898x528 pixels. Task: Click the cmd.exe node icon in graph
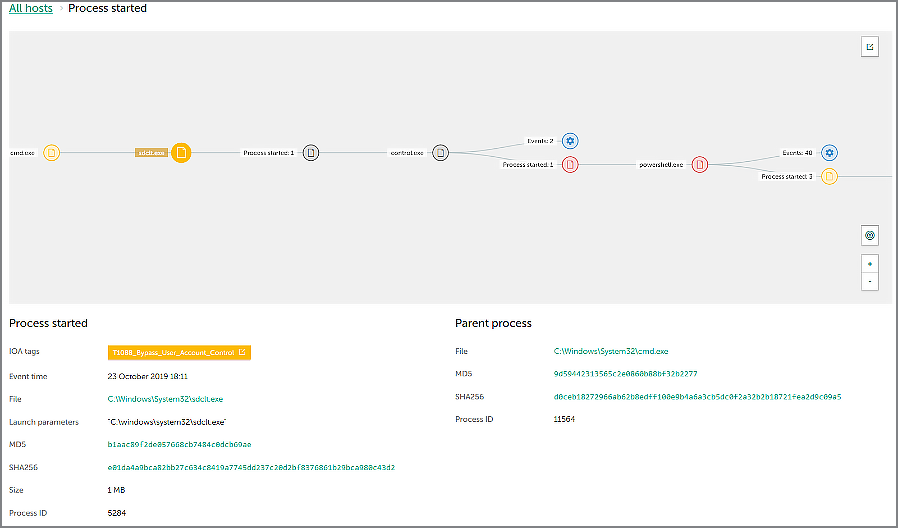click(51, 153)
